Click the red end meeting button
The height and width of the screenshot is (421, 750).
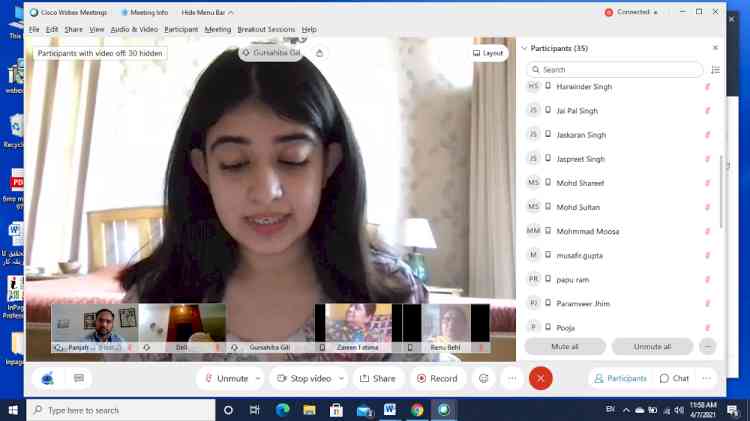(540, 379)
